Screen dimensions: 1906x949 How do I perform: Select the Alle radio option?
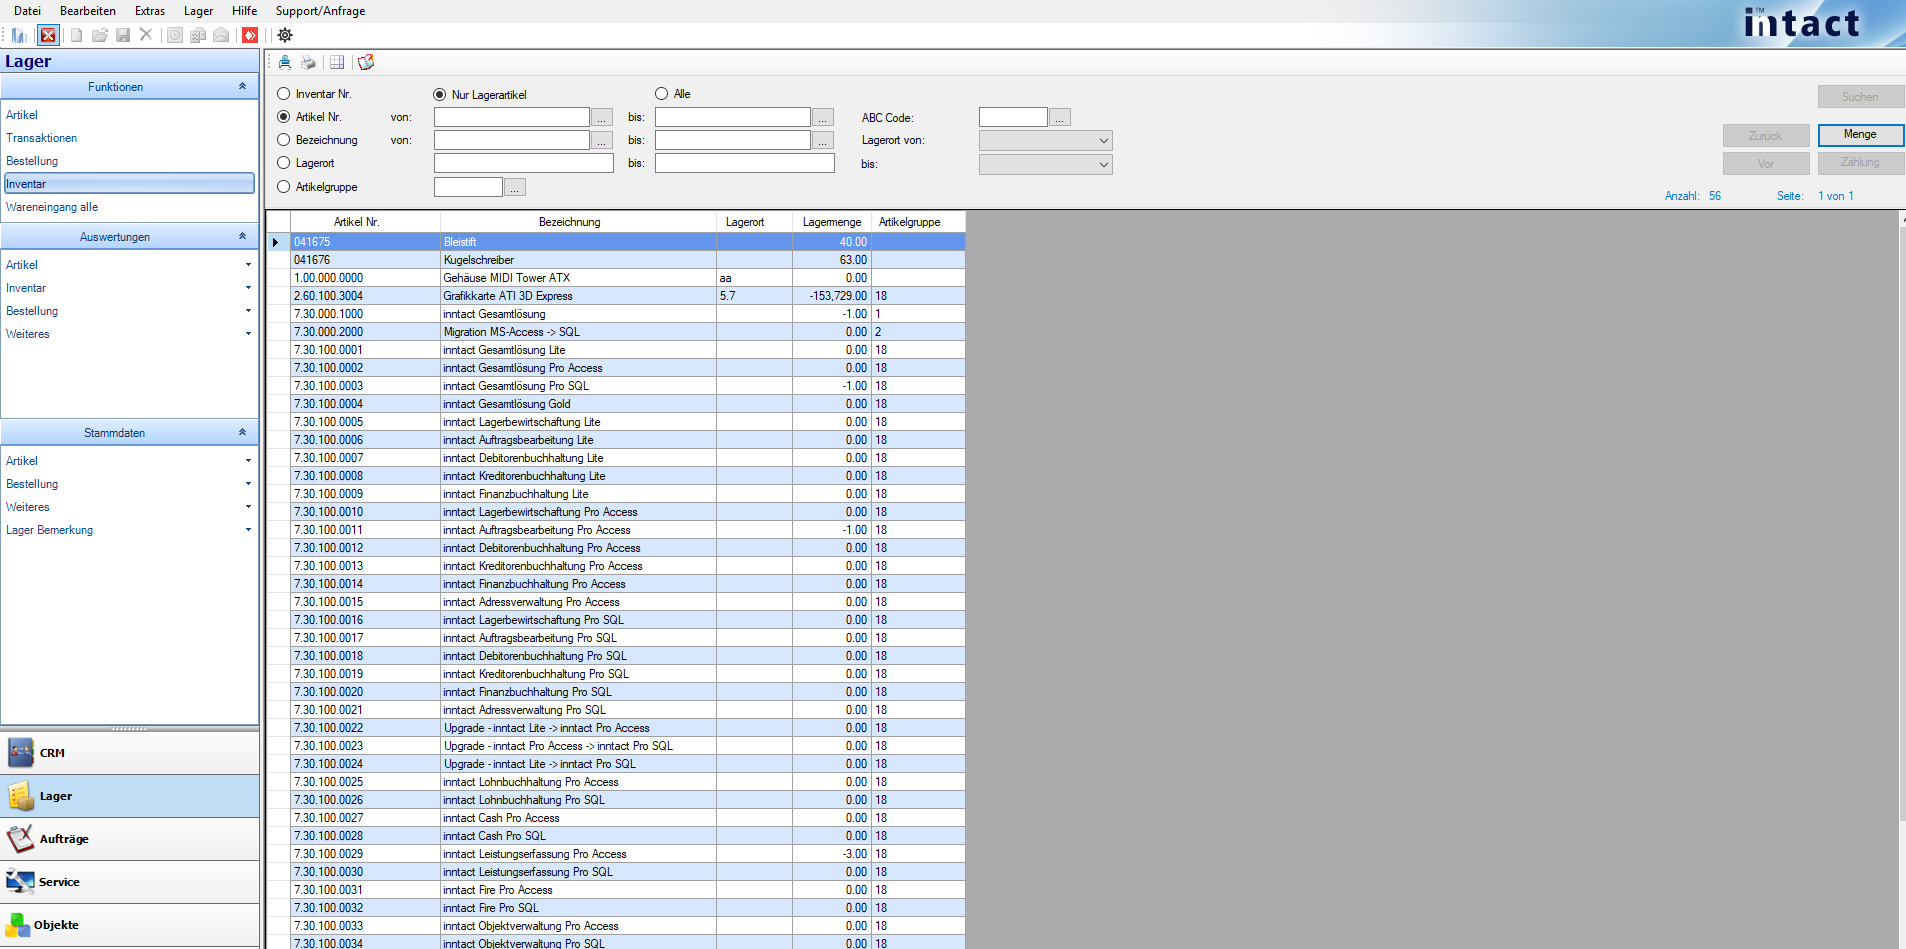click(662, 94)
